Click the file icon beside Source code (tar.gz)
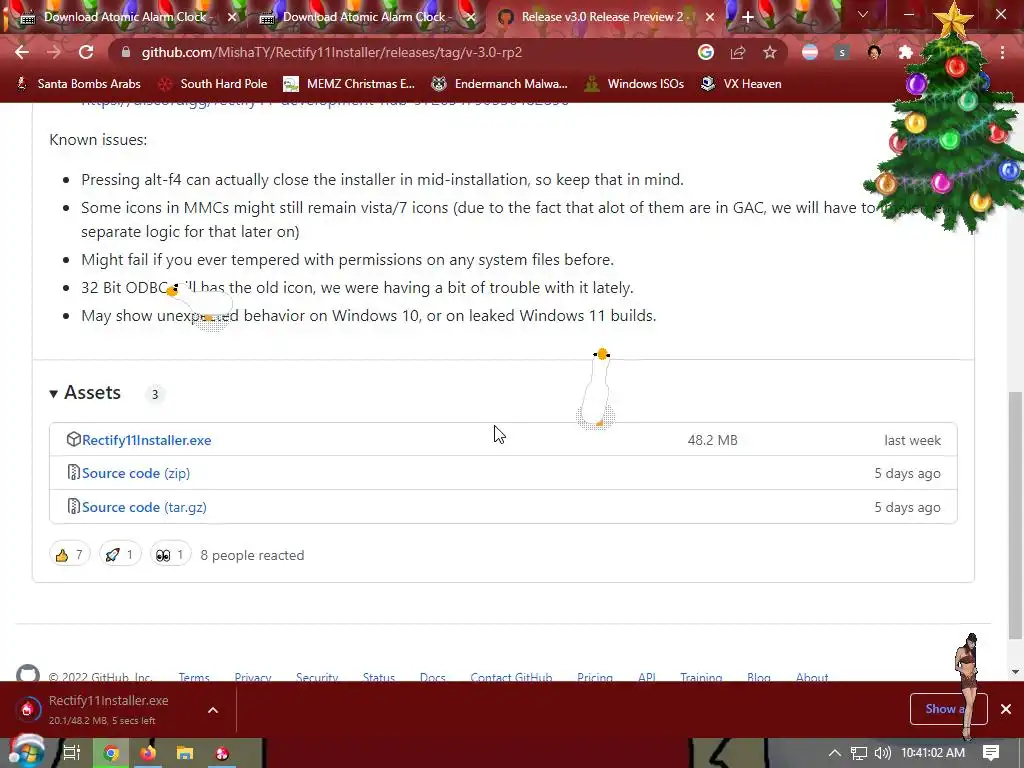This screenshot has height=768, width=1024. (x=74, y=506)
